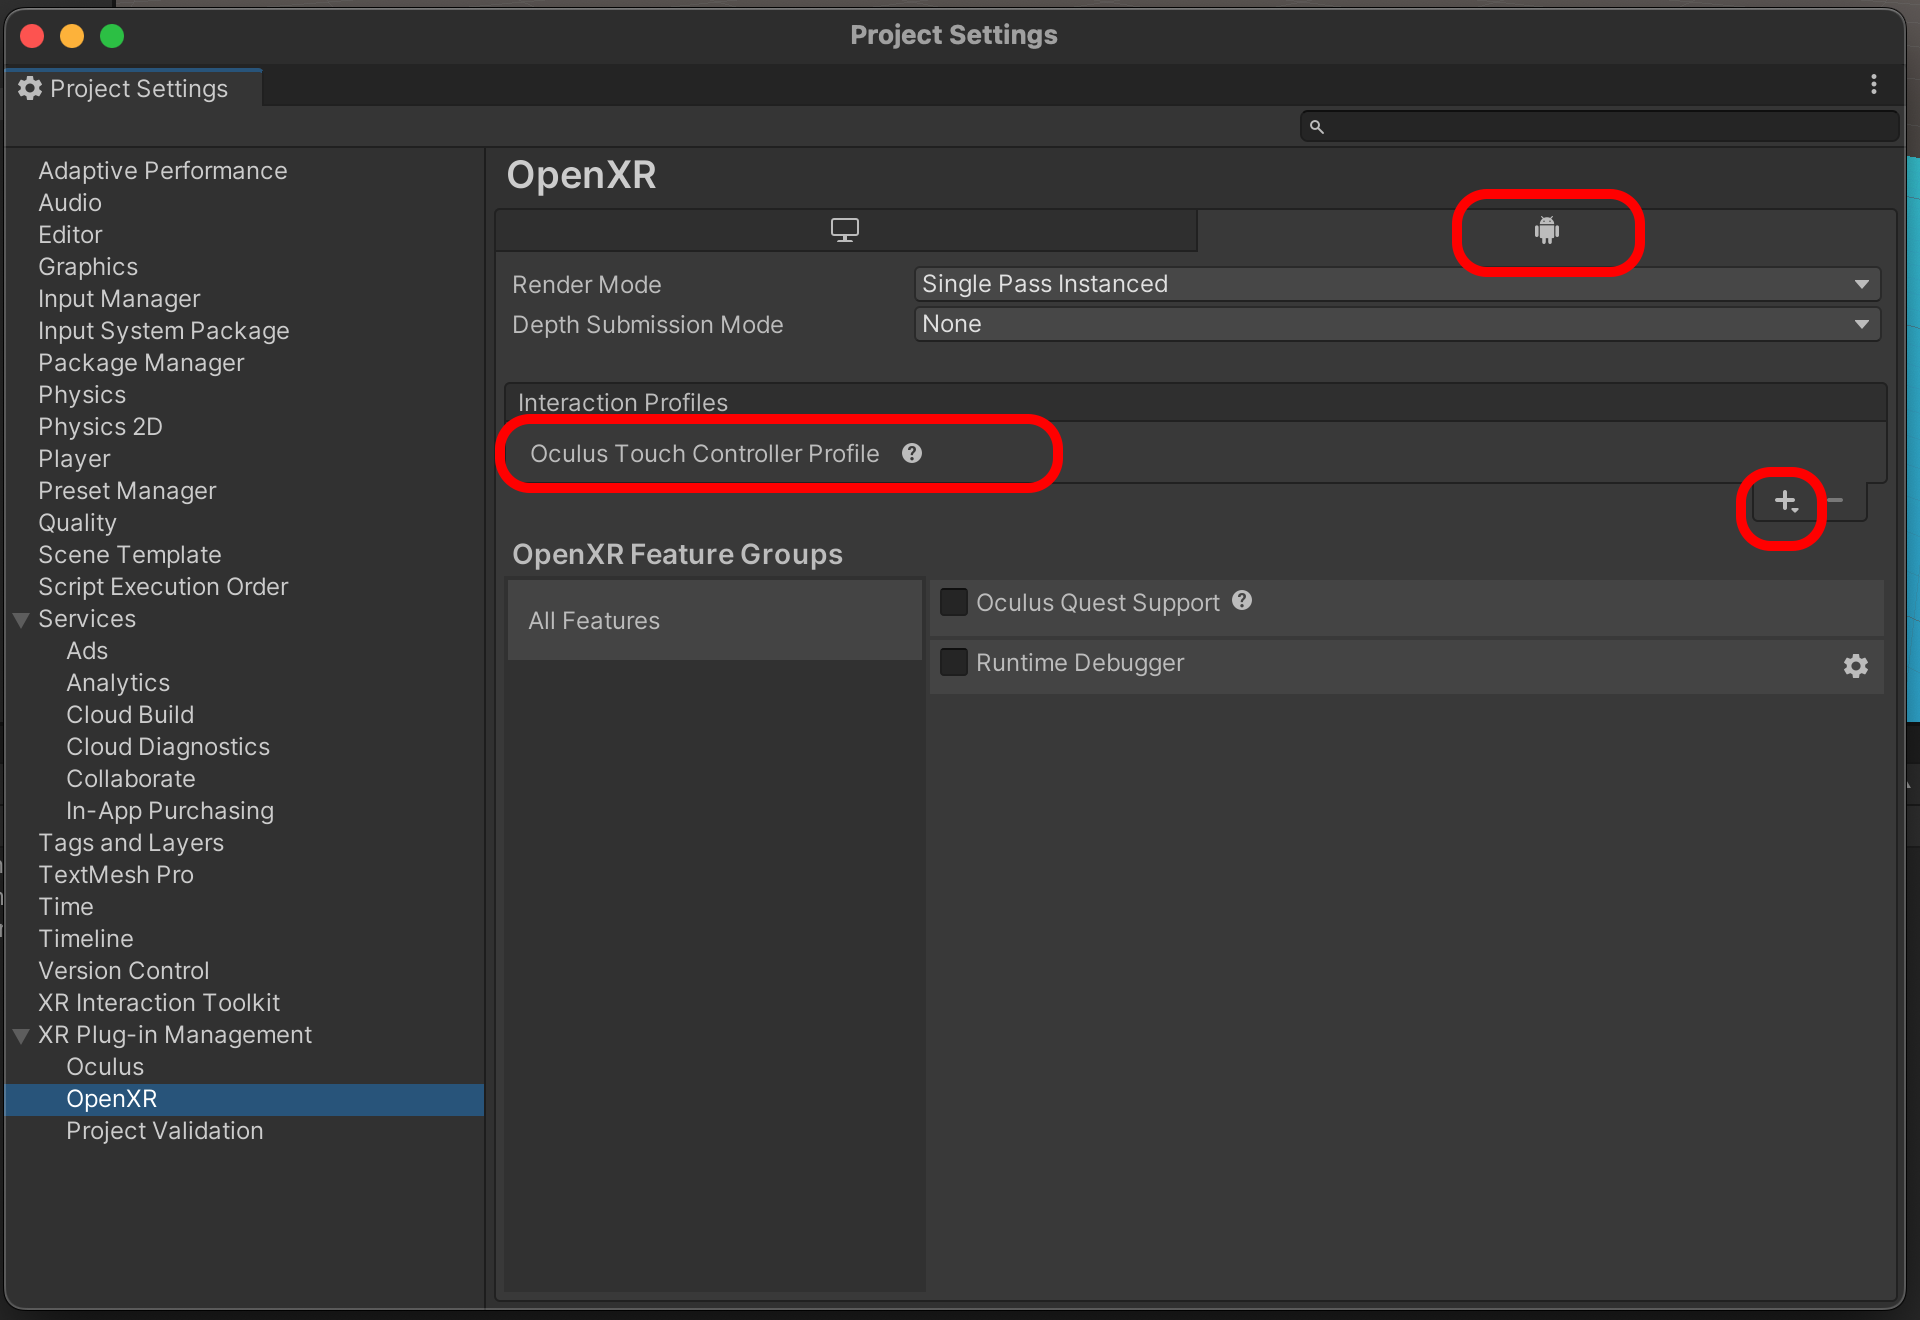
Task: Select Oculus Touch Controller Profile entry
Action: pyautogui.click(x=704, y=454)
